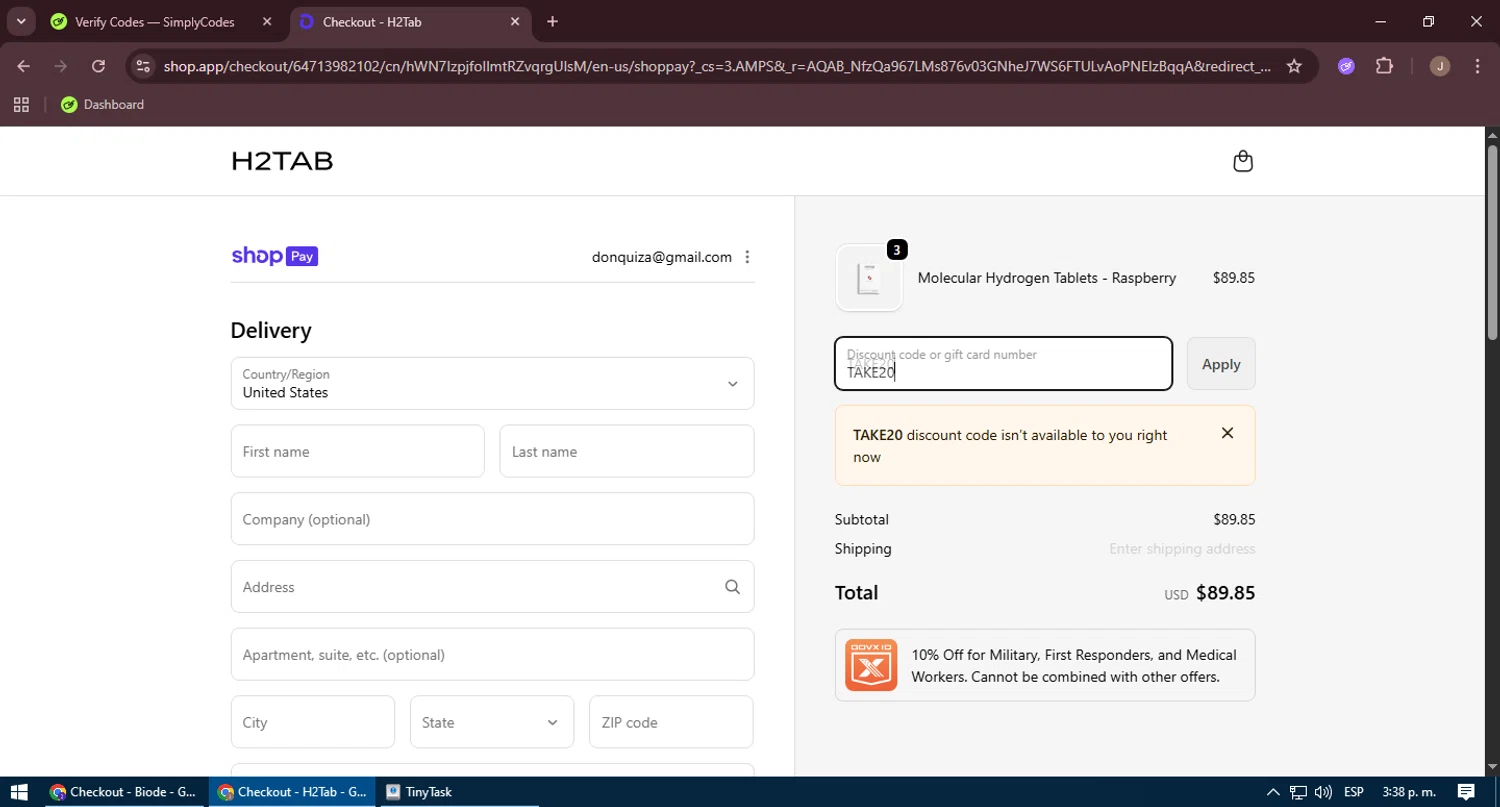Viewport: 1500px width, 807px height.
Task: Click the ZIP code field
Action: click(x=671, y=722)
